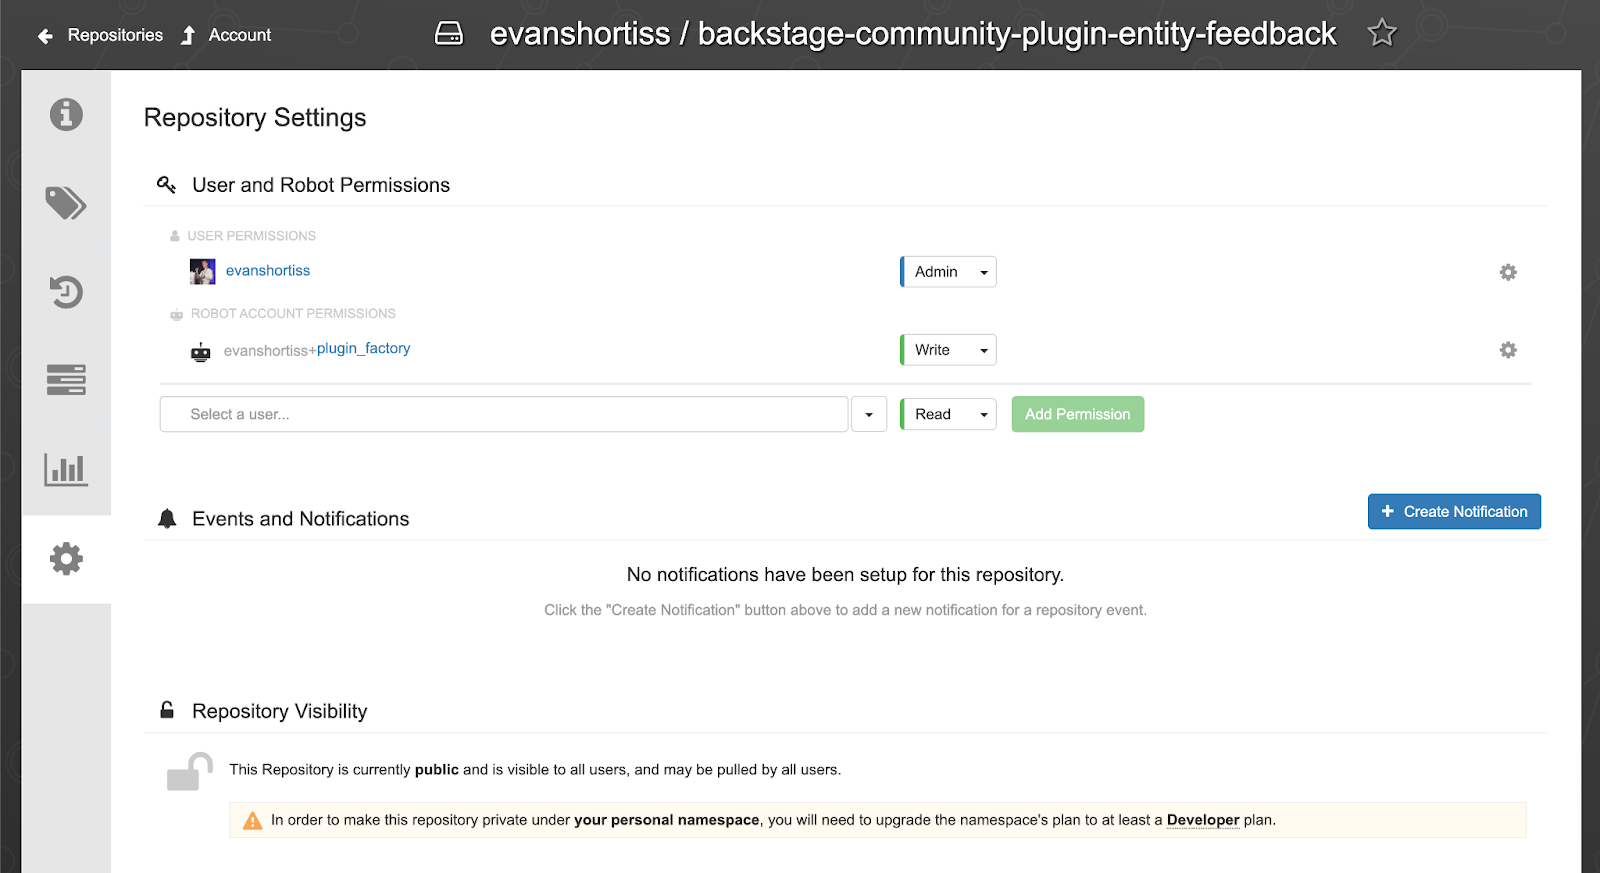
Task: Click the evanshortiss user avatar
Action: pyautogui.click(x=202, y=271)
